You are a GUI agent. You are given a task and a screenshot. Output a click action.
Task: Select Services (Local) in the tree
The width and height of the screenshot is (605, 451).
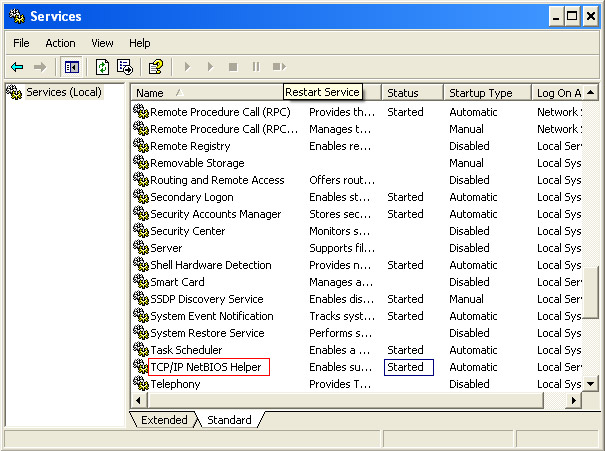tap(63, 92)
